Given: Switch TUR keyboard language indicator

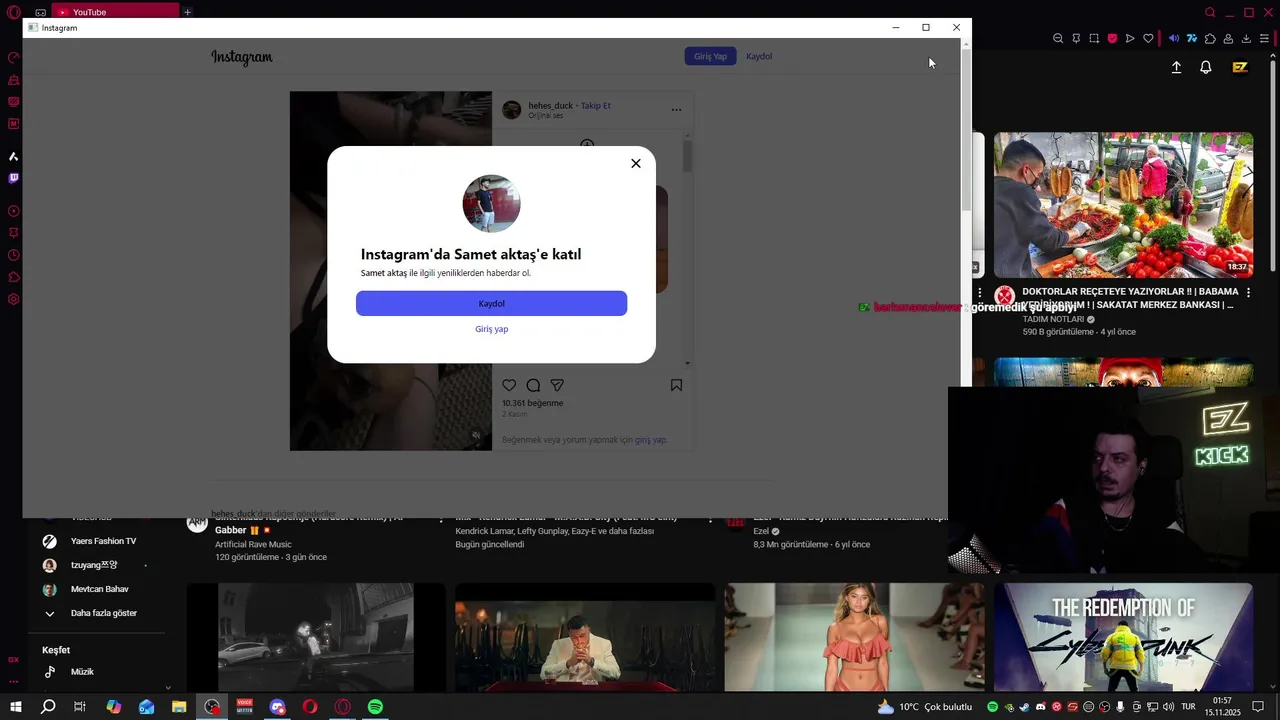Looking at the screenshot, I should click(1189, 707).
